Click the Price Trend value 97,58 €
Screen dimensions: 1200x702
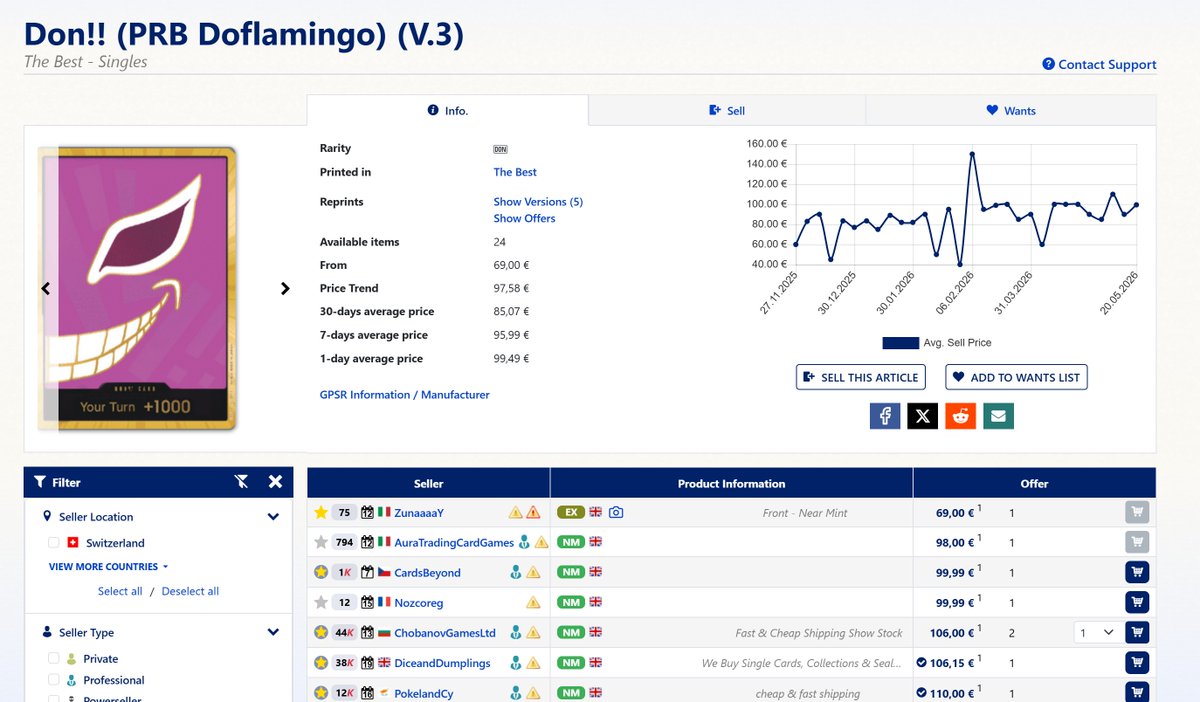coord(511,288)
